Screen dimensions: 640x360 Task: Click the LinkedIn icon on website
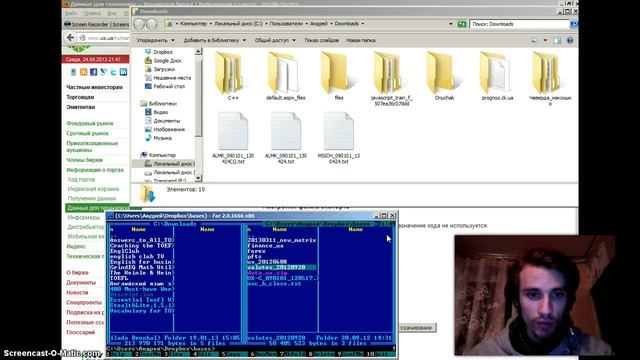pos(123,72)
